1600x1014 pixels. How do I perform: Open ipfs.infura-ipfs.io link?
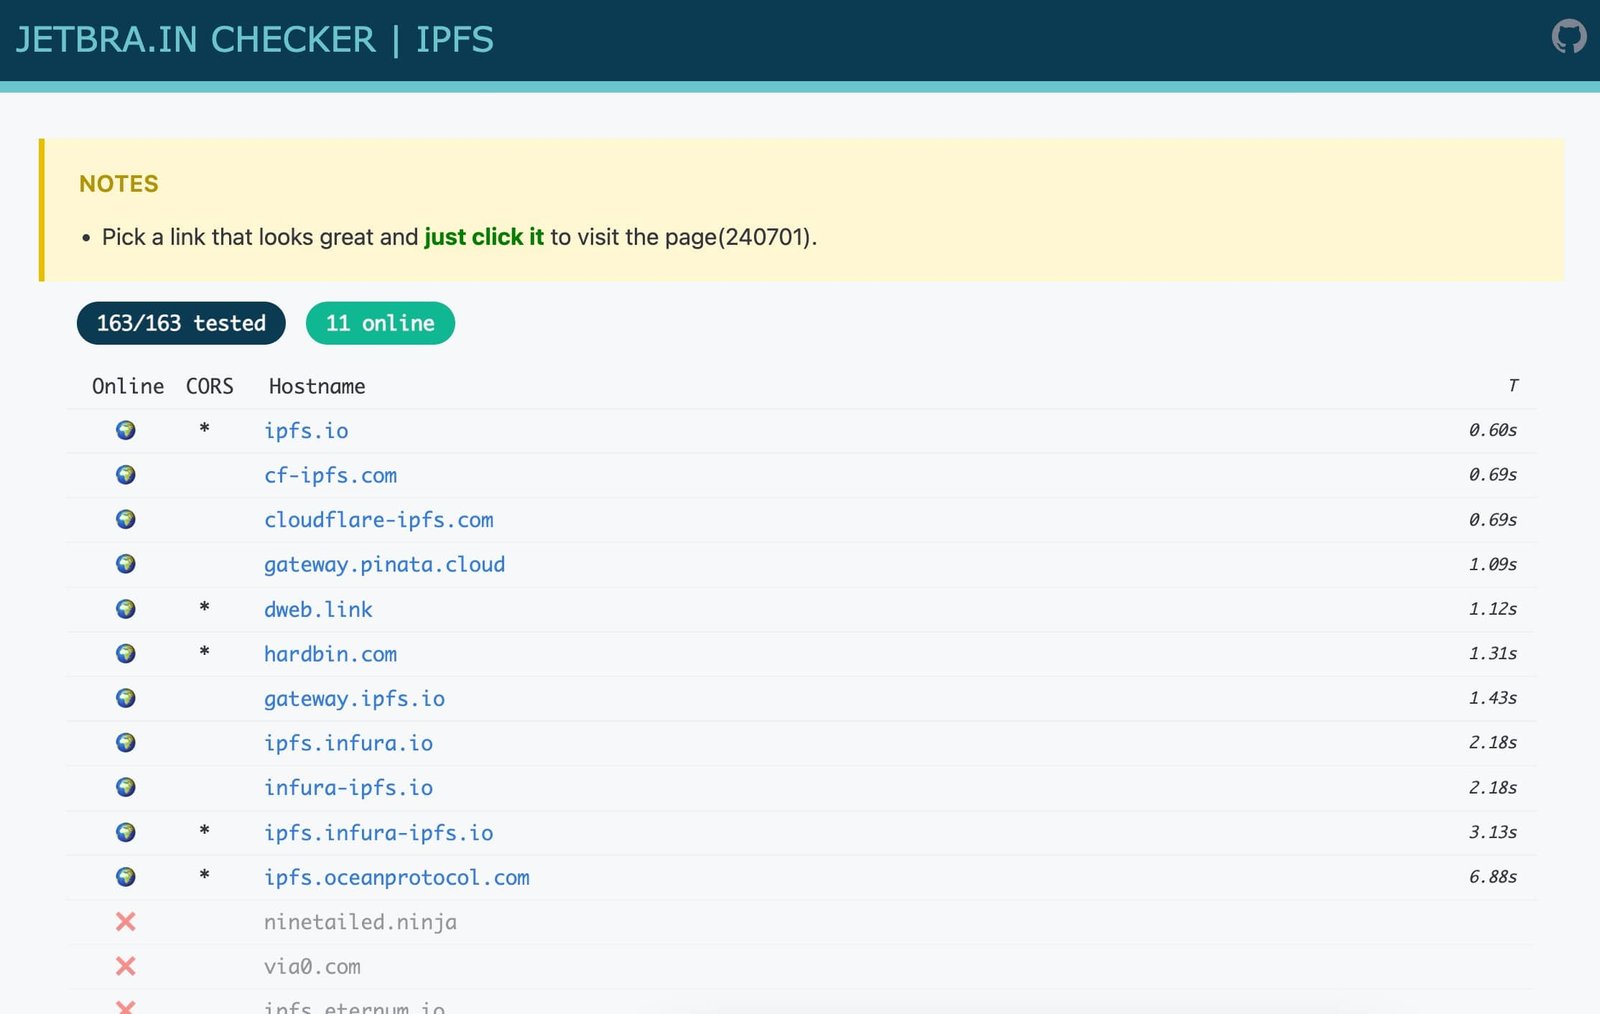click(378, 833)
